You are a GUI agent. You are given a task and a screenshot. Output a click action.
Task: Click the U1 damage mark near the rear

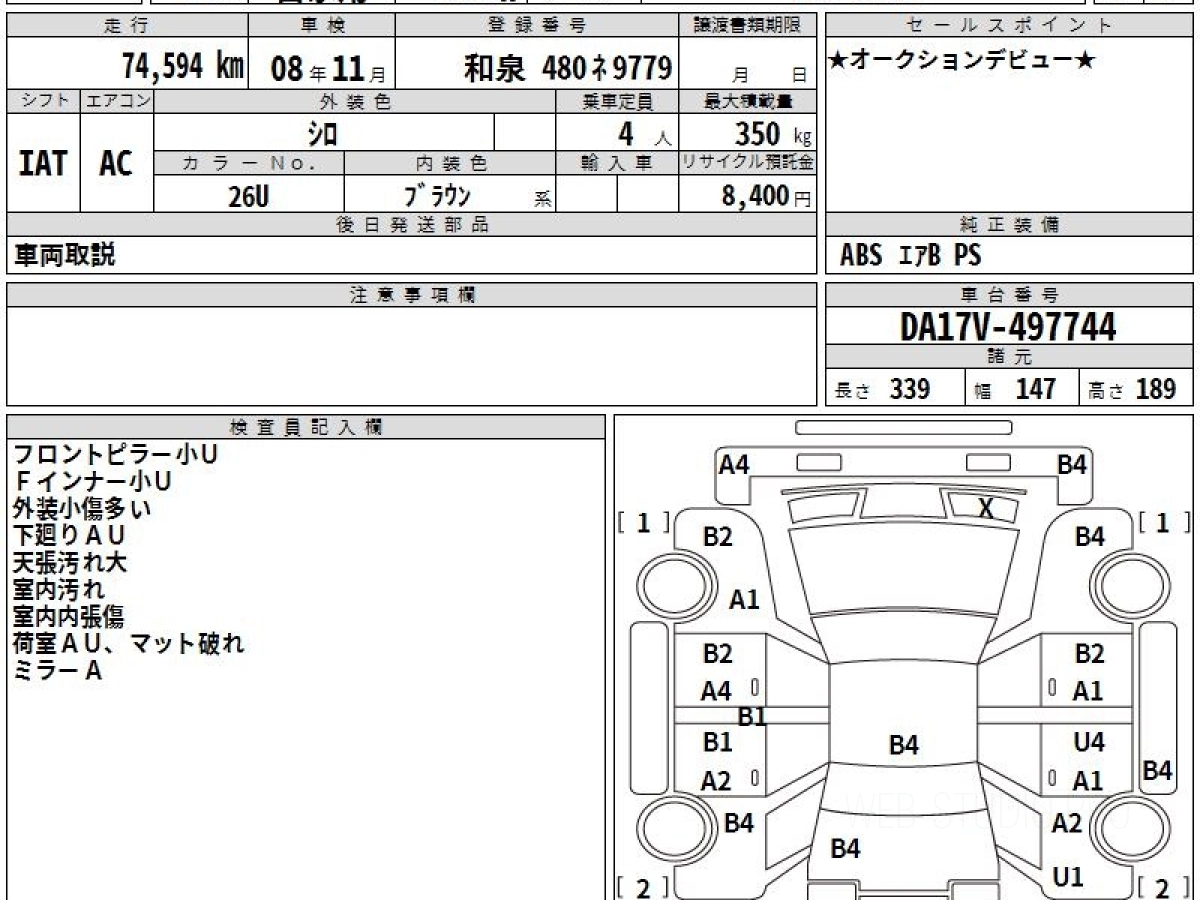[1068, 877]
